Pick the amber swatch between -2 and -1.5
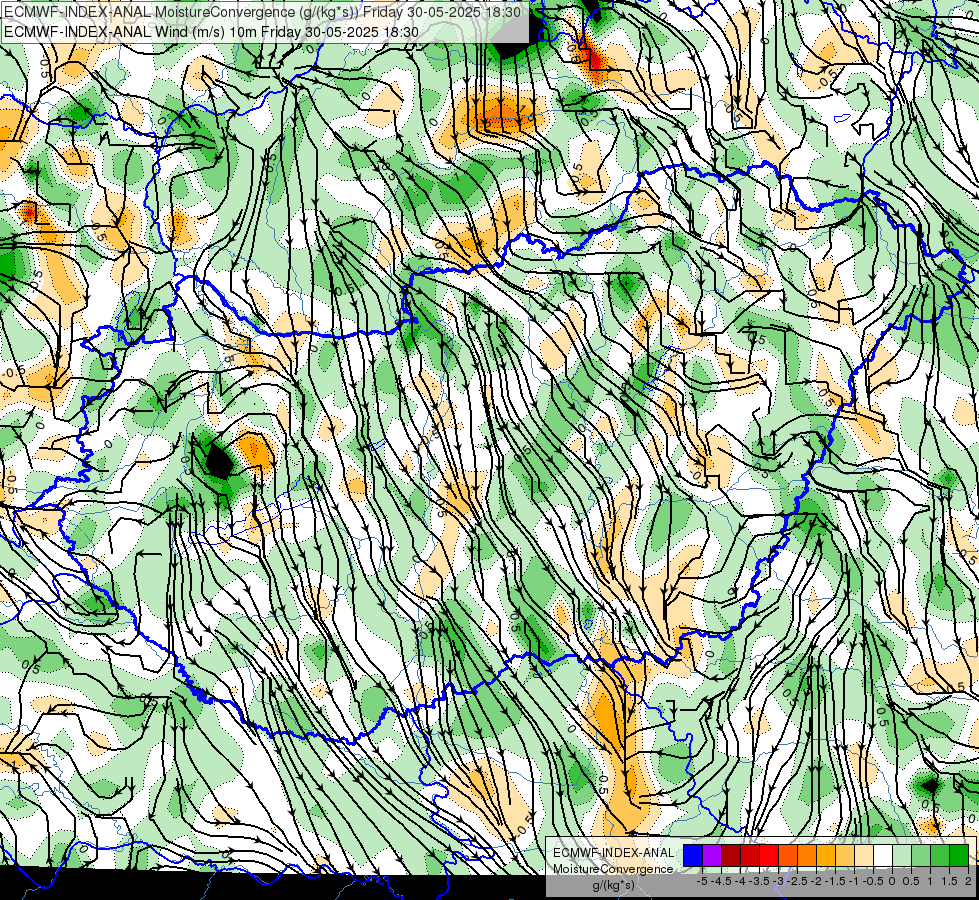Screen dimensions: 979x900 pyautogui.click(x=826, y=856)
